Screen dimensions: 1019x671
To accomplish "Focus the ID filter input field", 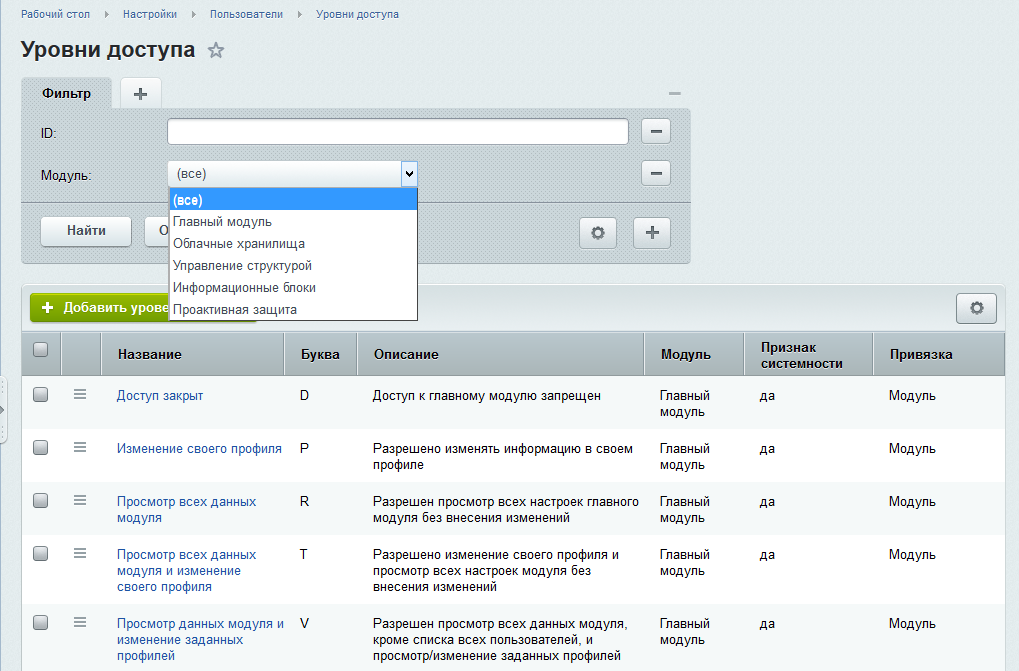I will [x=398, y=132].
